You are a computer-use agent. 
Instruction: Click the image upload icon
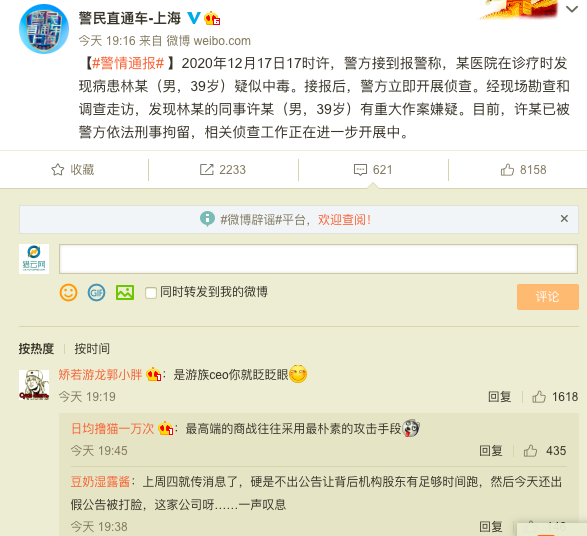point(125,292)
